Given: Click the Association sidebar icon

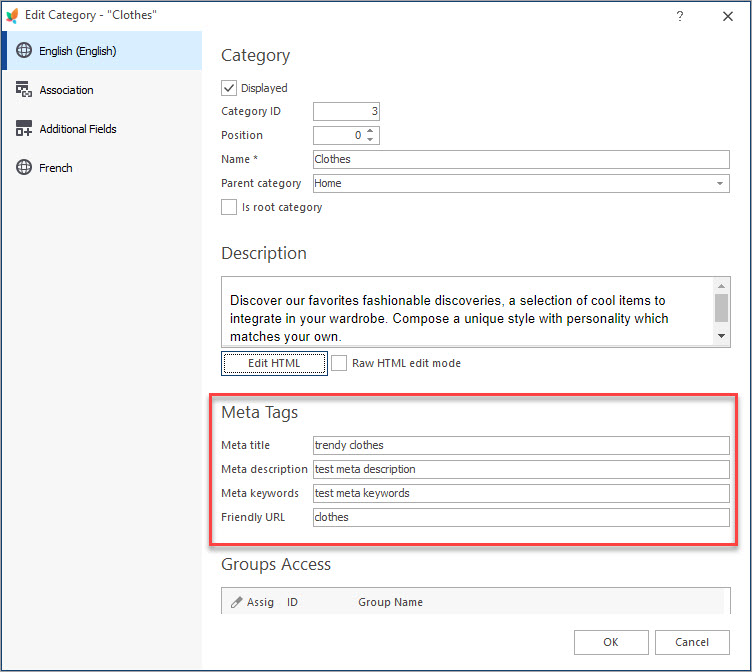Looking at the screenshot, I should click(x=24, y=89).
